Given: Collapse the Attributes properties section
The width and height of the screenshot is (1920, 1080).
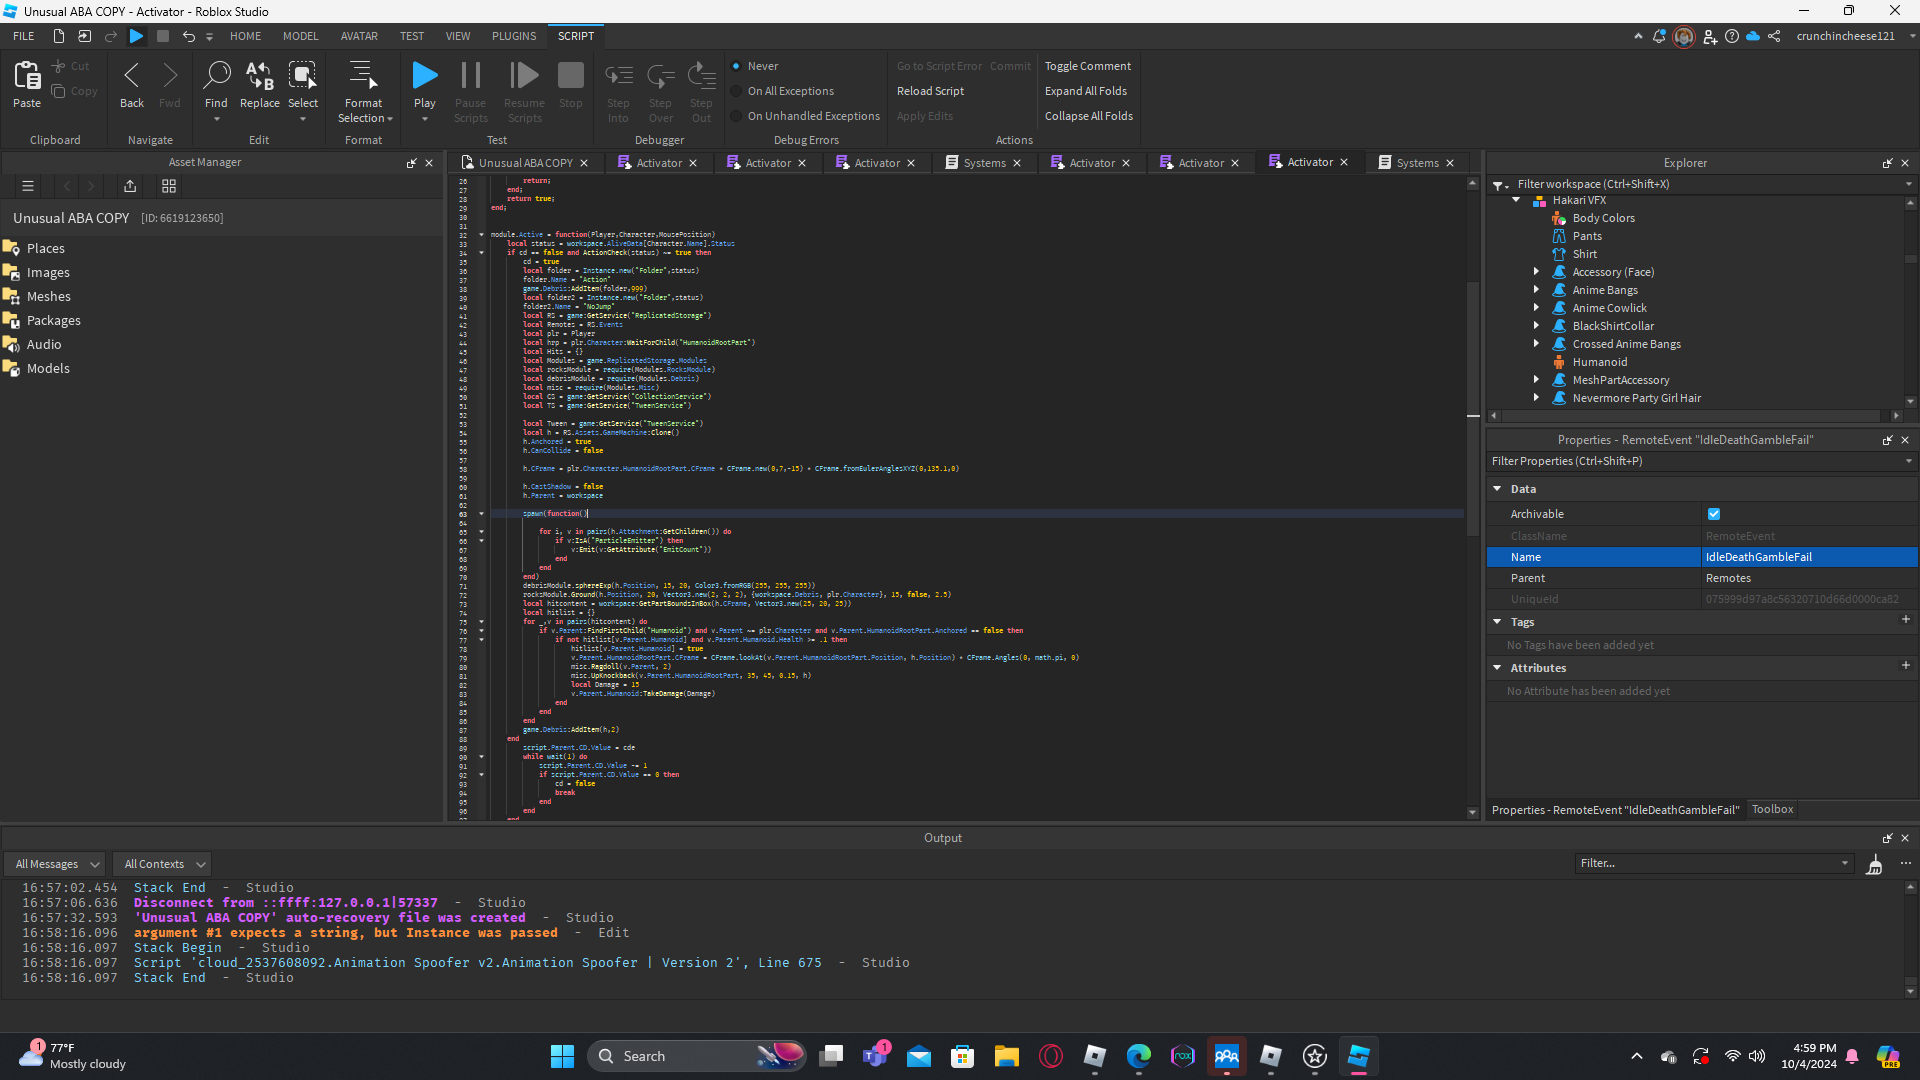Looking at the screenshot, I should point(1497,668).
